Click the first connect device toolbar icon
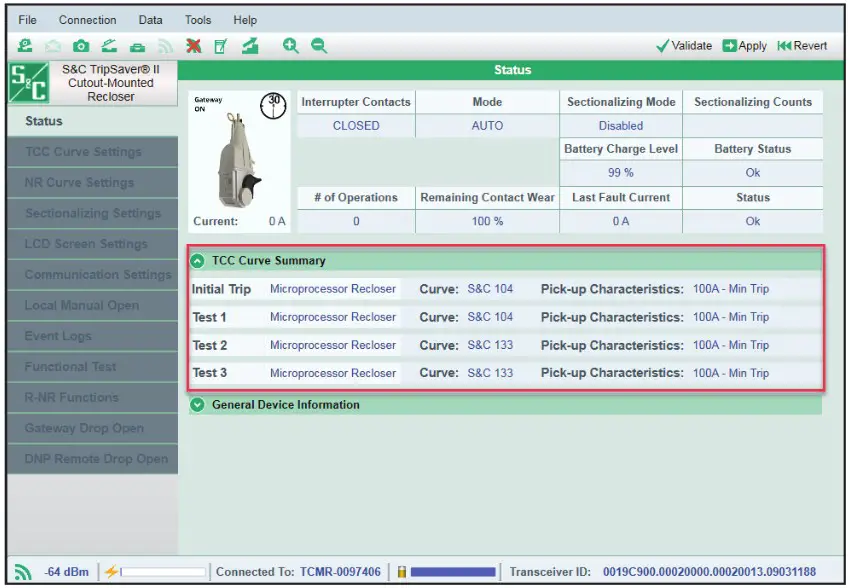Image resolution: width=850 pixels, height=588 pixels. click(25, 46)
